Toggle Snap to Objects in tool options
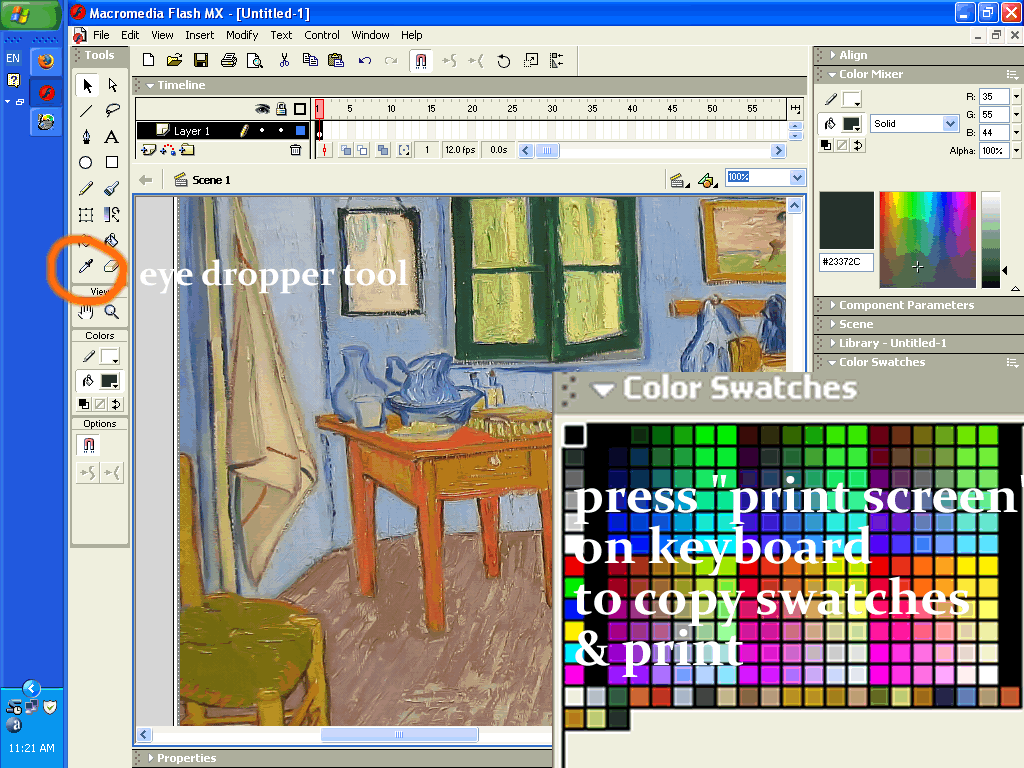Screen dimensions: 1024x768 coord(89,445)
